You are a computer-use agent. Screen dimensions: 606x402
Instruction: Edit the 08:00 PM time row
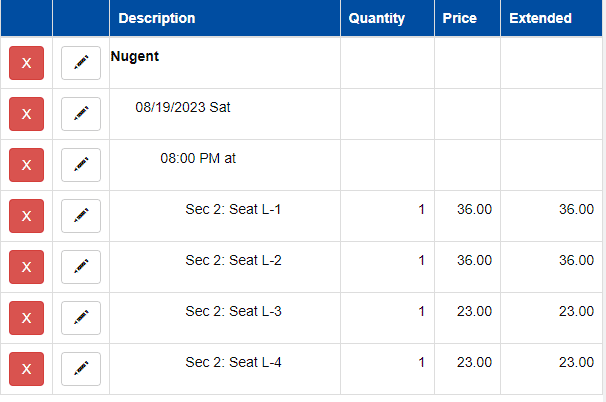[81, 165]
